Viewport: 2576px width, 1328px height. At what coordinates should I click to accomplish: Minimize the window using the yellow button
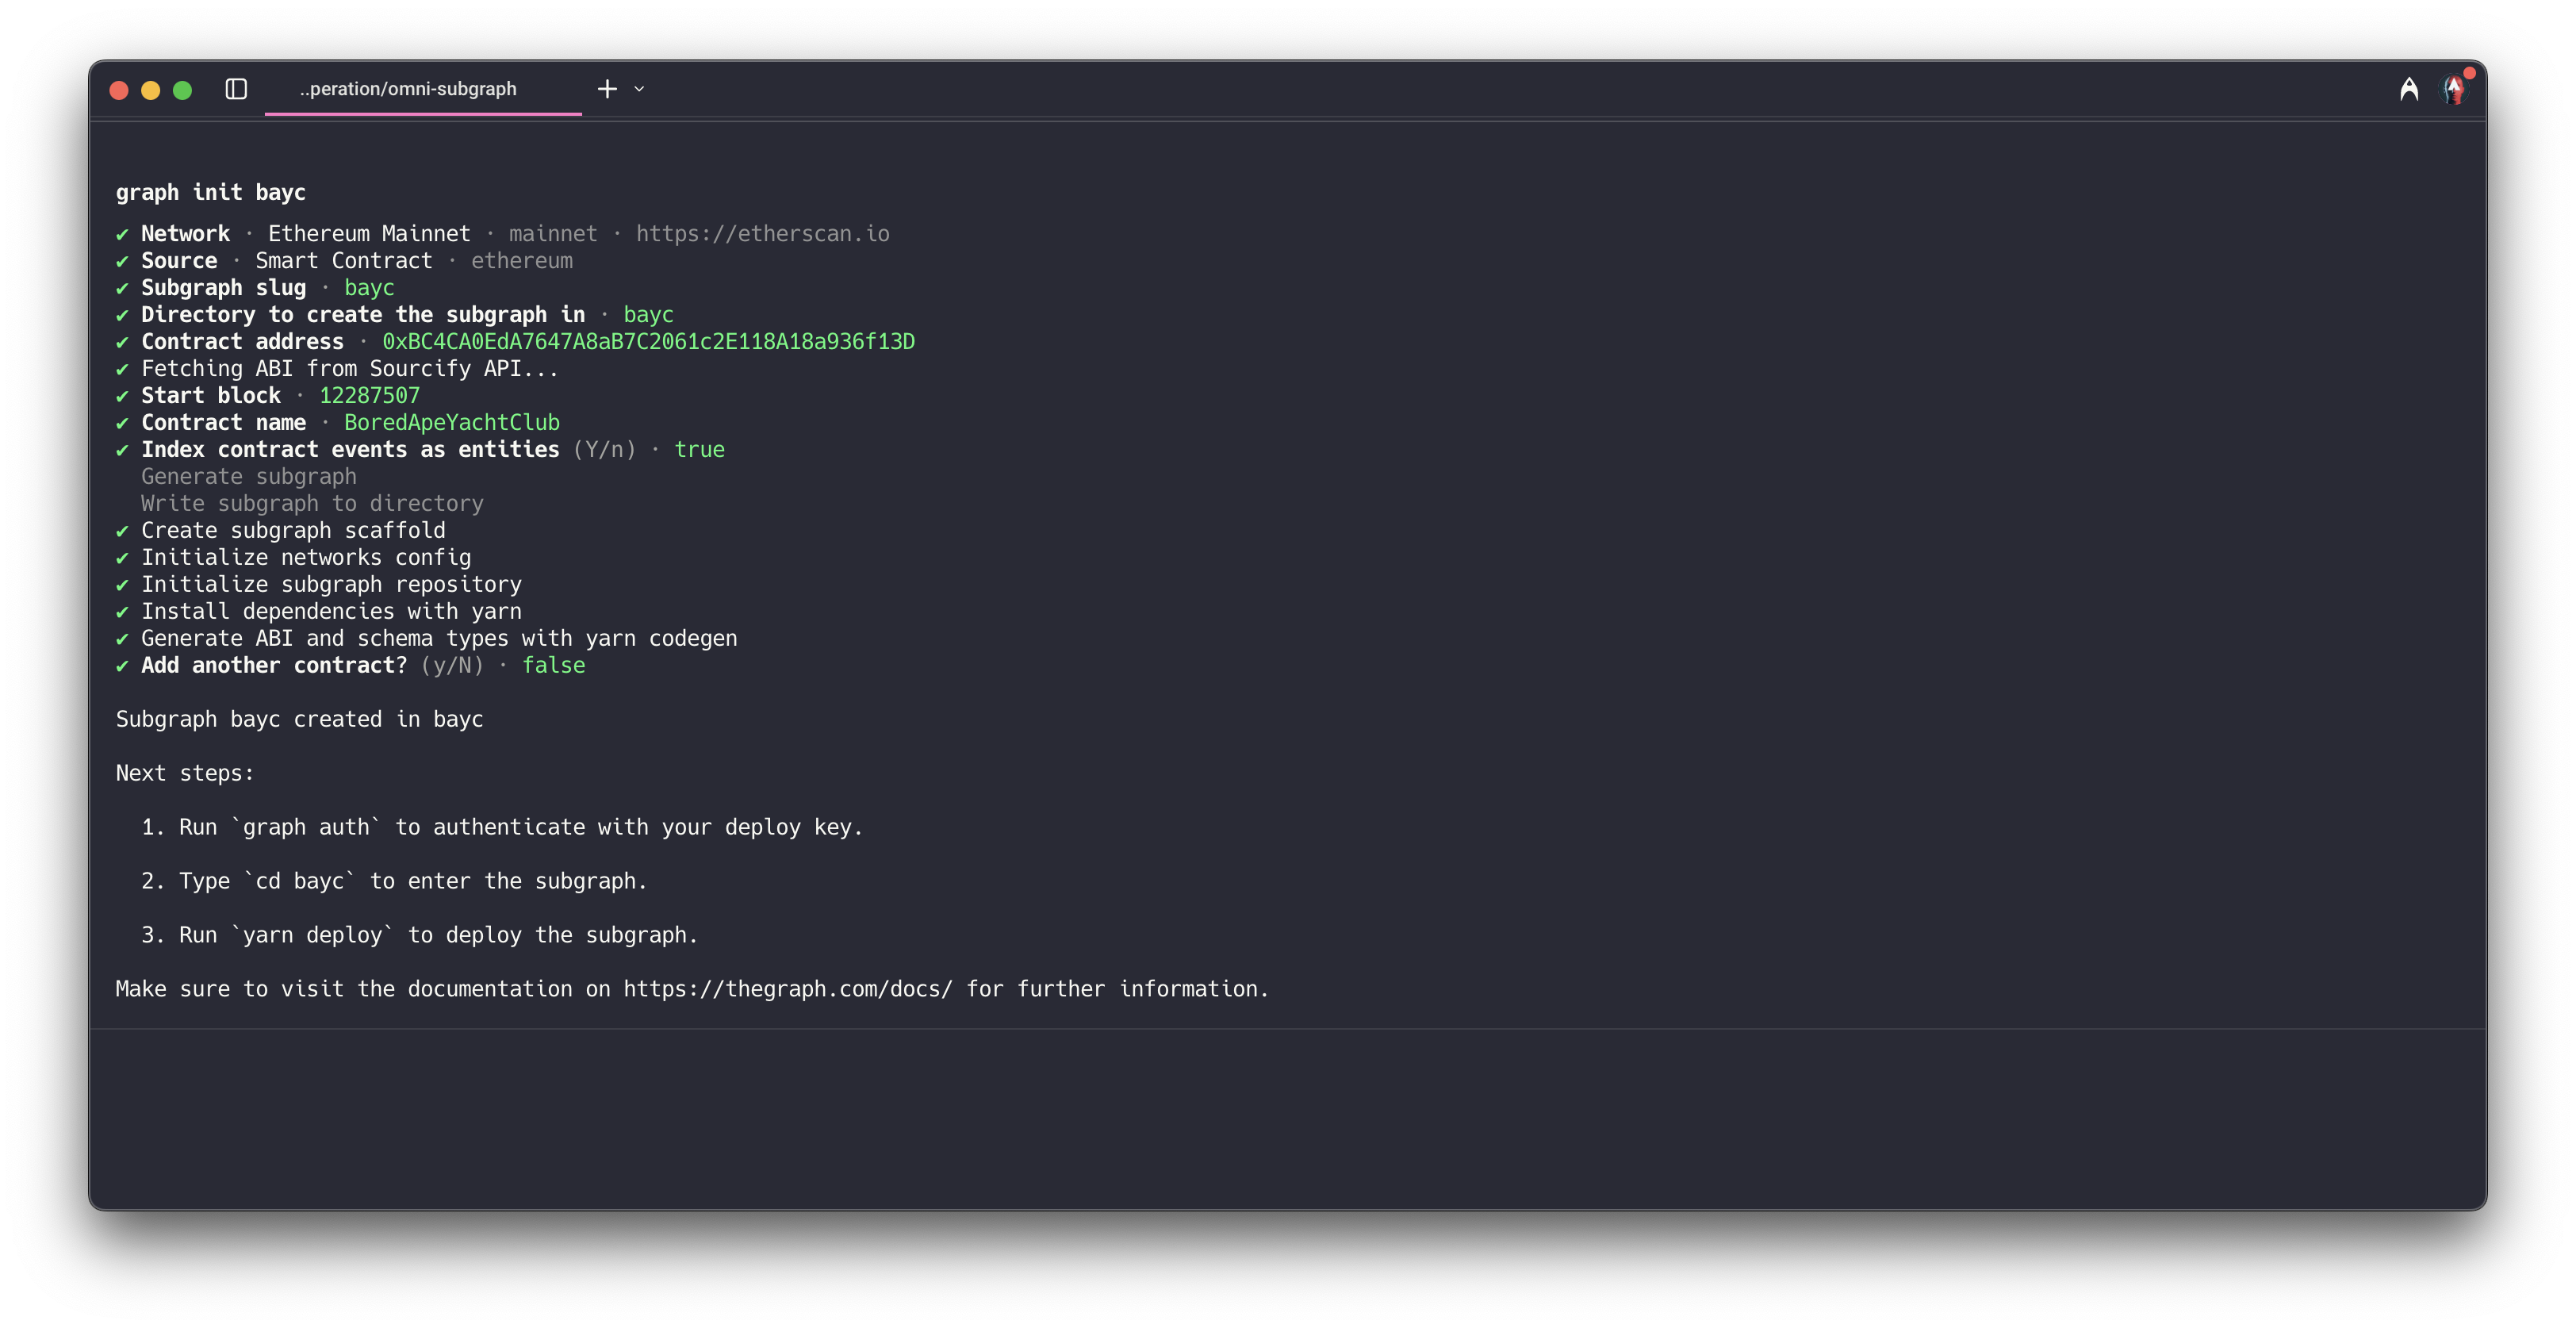click(x=151, y=90)
